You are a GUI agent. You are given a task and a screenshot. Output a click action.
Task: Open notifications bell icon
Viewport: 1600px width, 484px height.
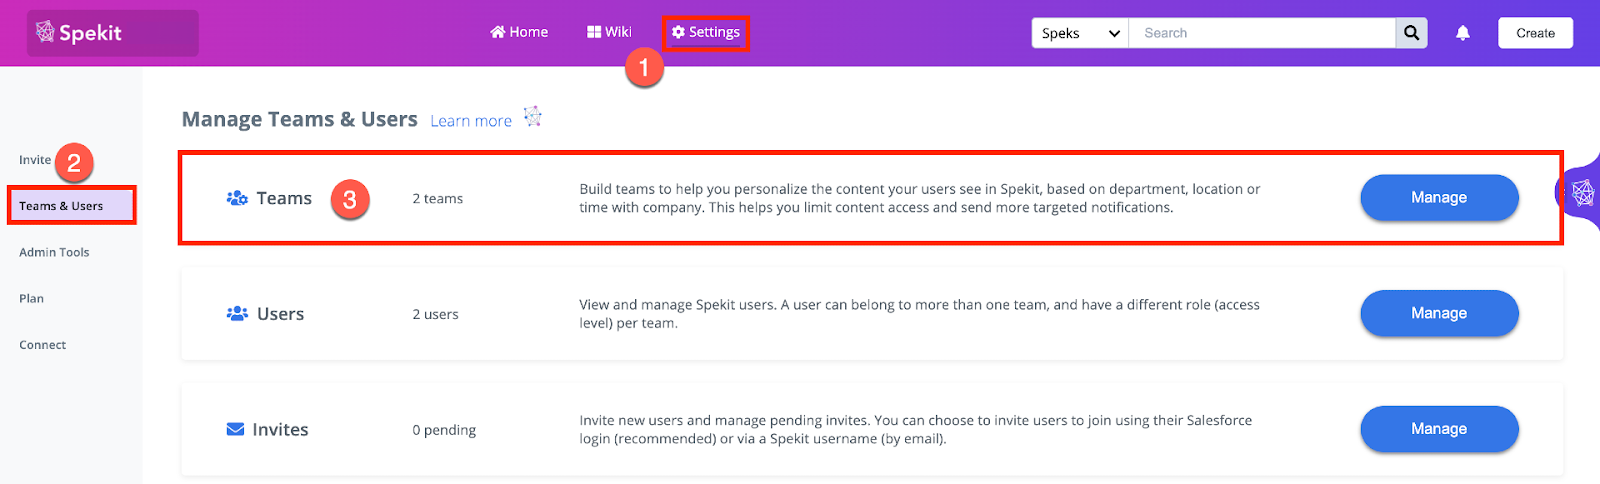coord(1463,33)
